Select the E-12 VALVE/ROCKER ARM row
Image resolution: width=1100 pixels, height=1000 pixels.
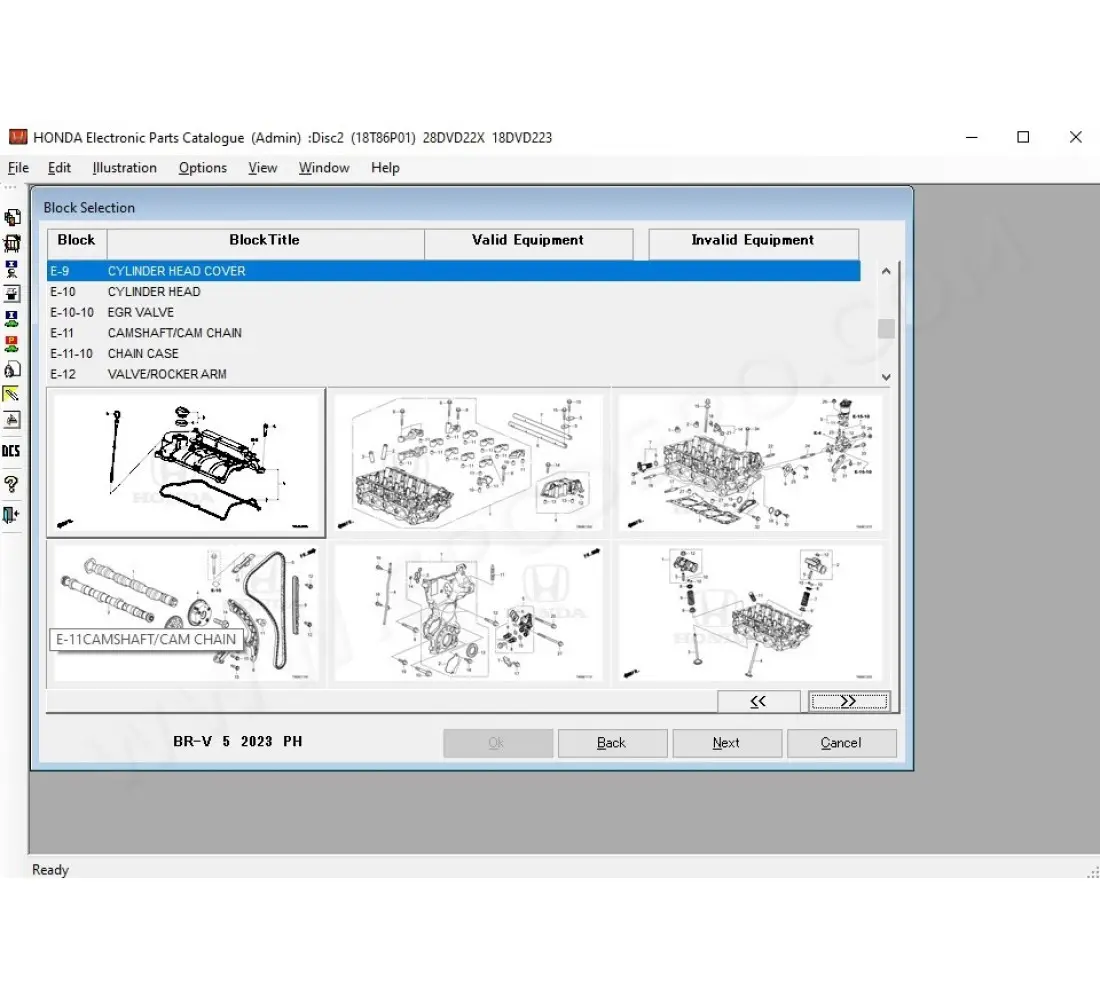(453, 375)
